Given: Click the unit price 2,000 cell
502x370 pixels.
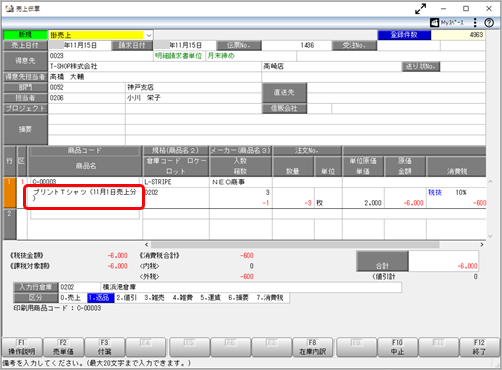Looking at the screenshot, I should tap(363, 203).
